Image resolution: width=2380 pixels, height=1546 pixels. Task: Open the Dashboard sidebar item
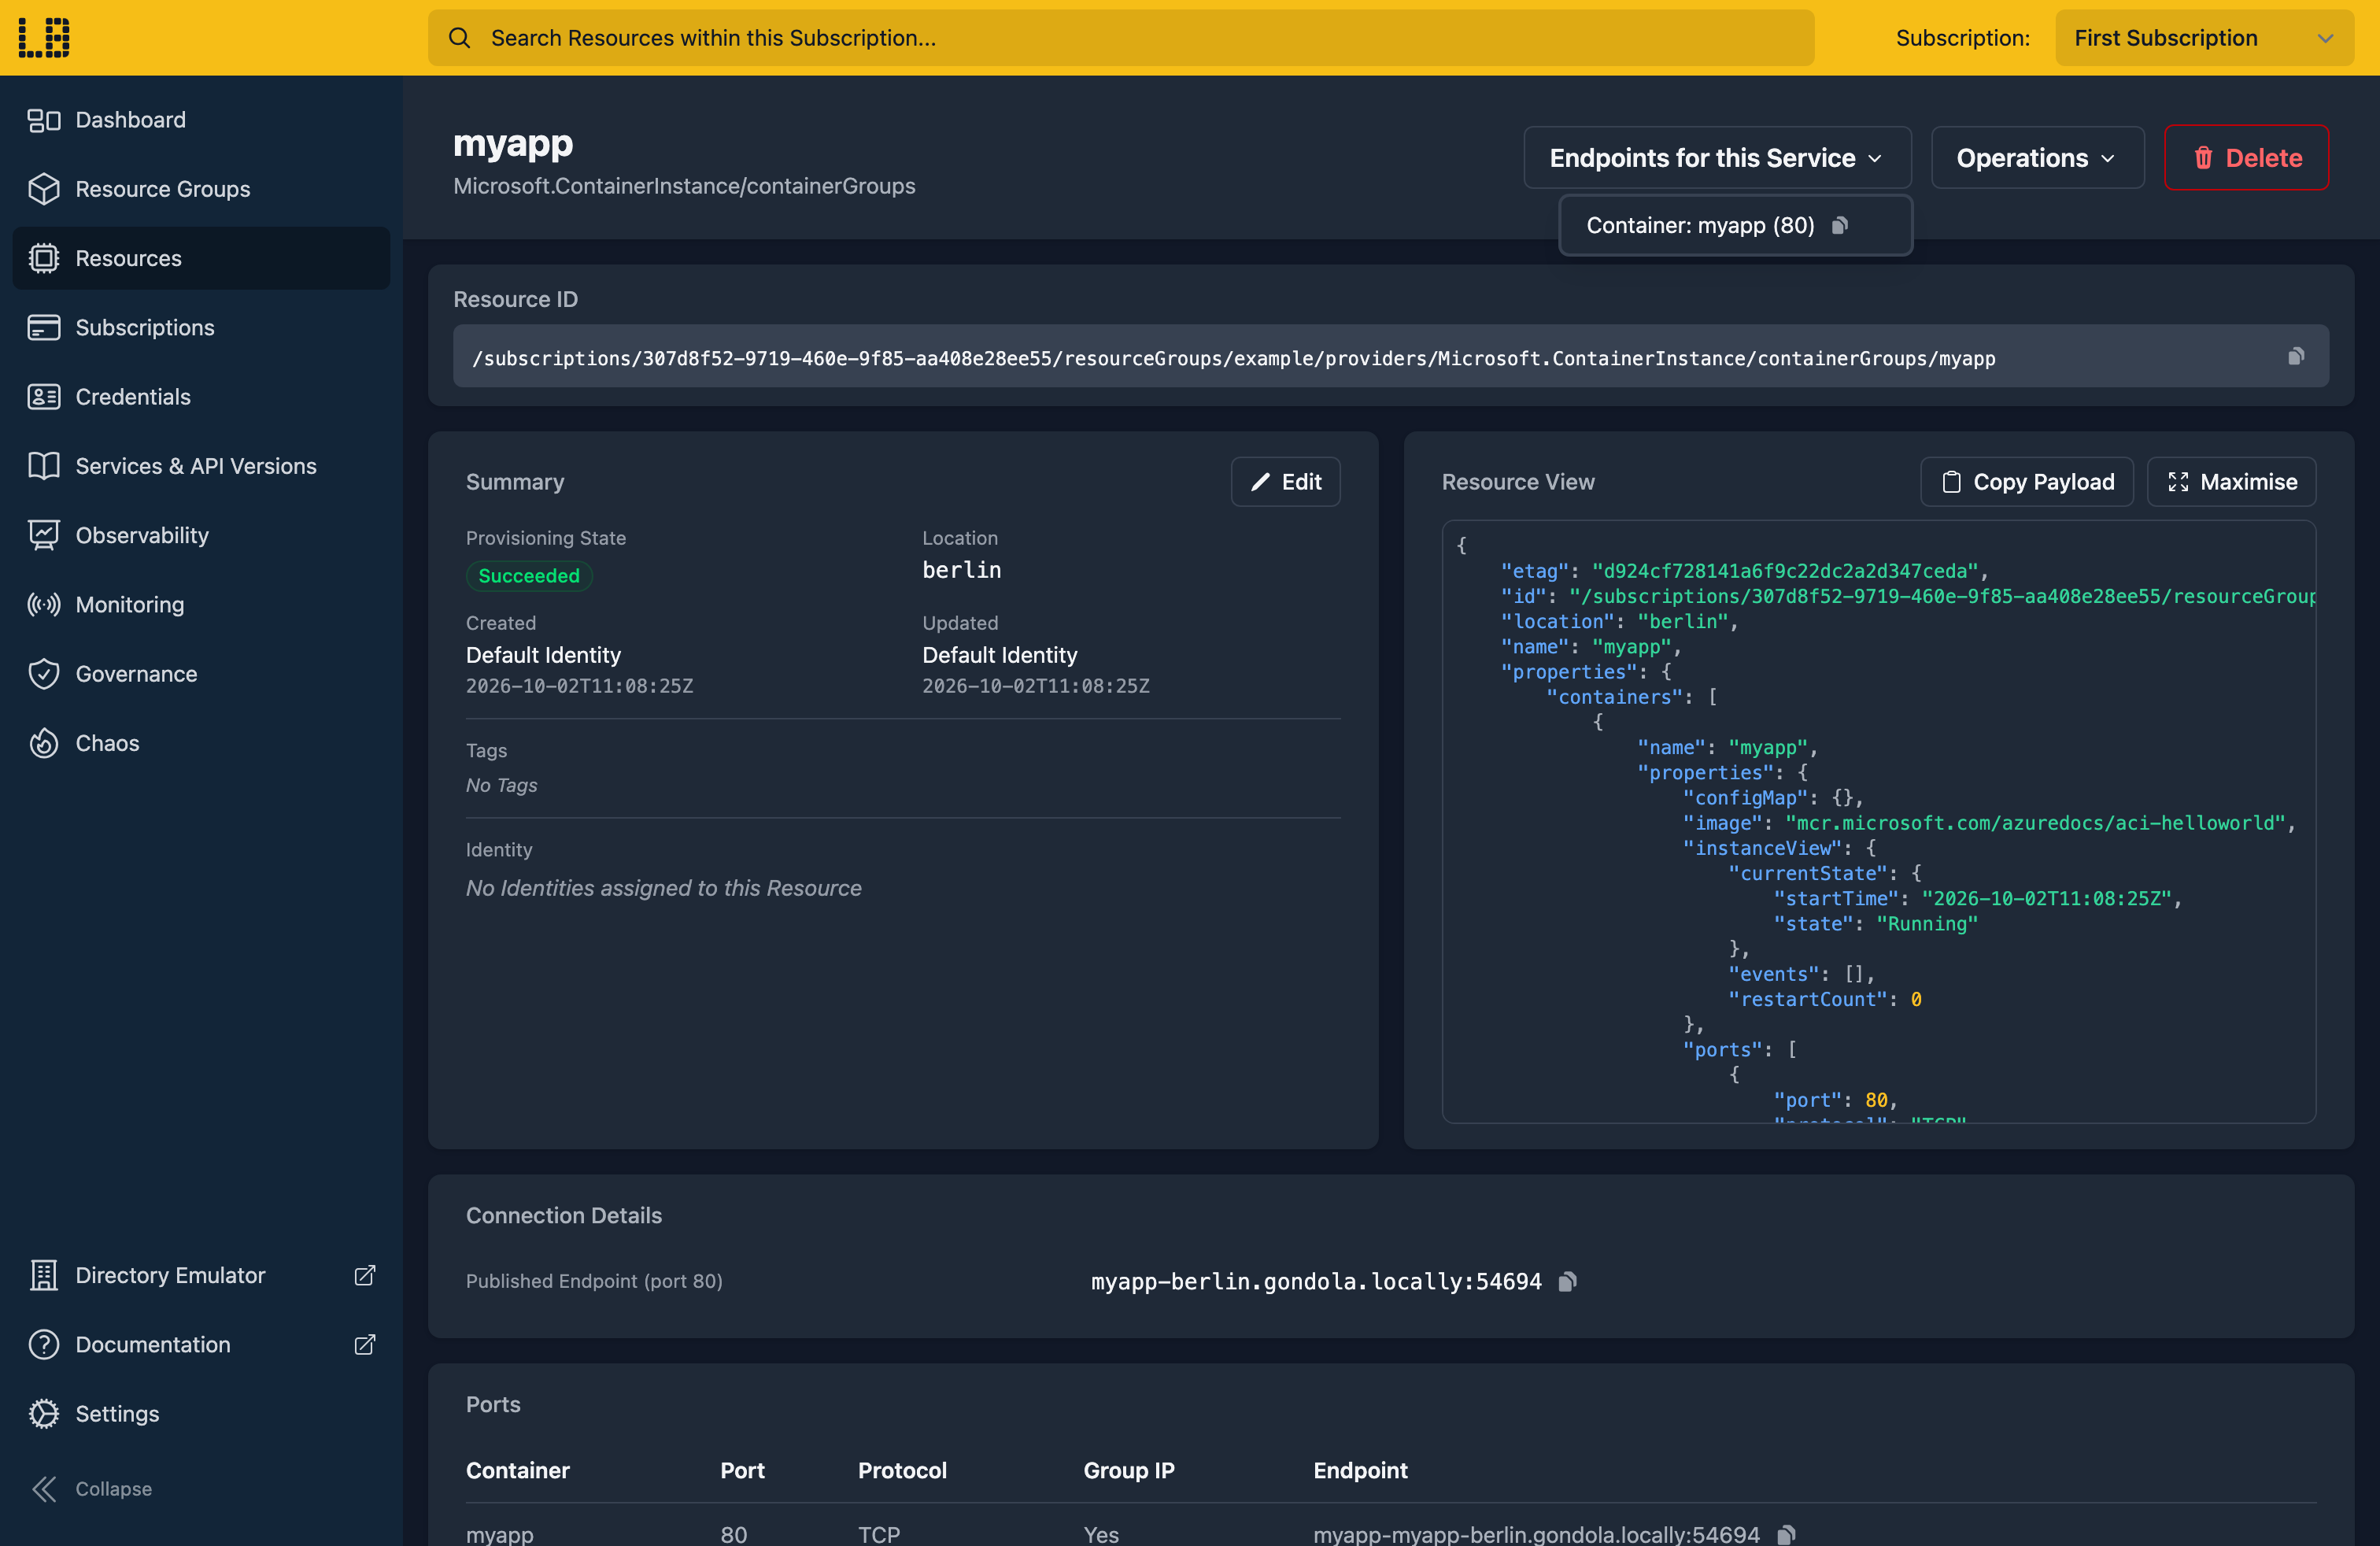click(201, 120)
